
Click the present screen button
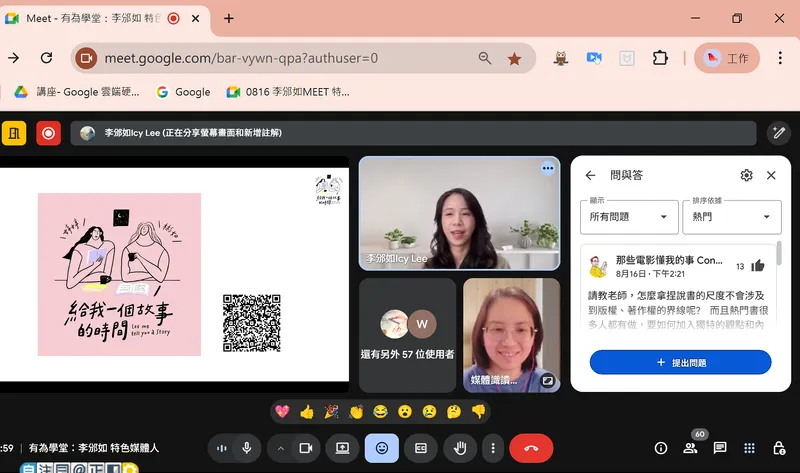point(342,449)
